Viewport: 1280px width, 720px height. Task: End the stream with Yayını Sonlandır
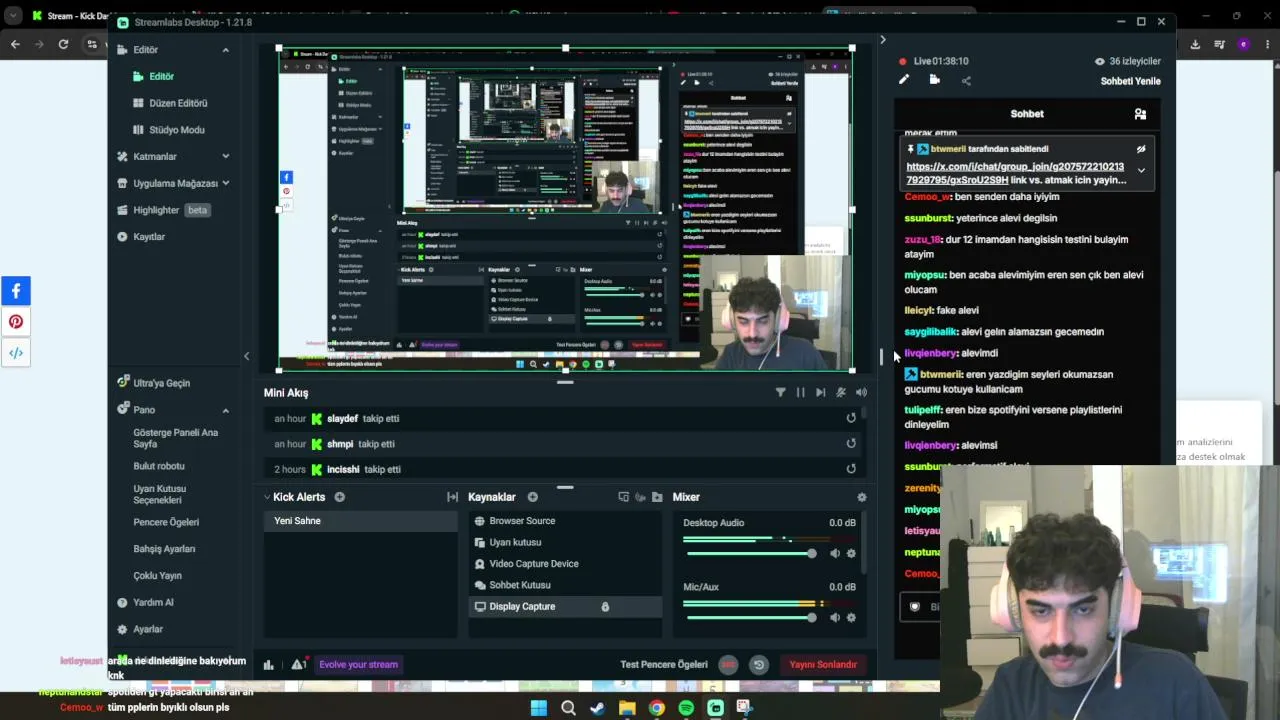tap(823, 665)
